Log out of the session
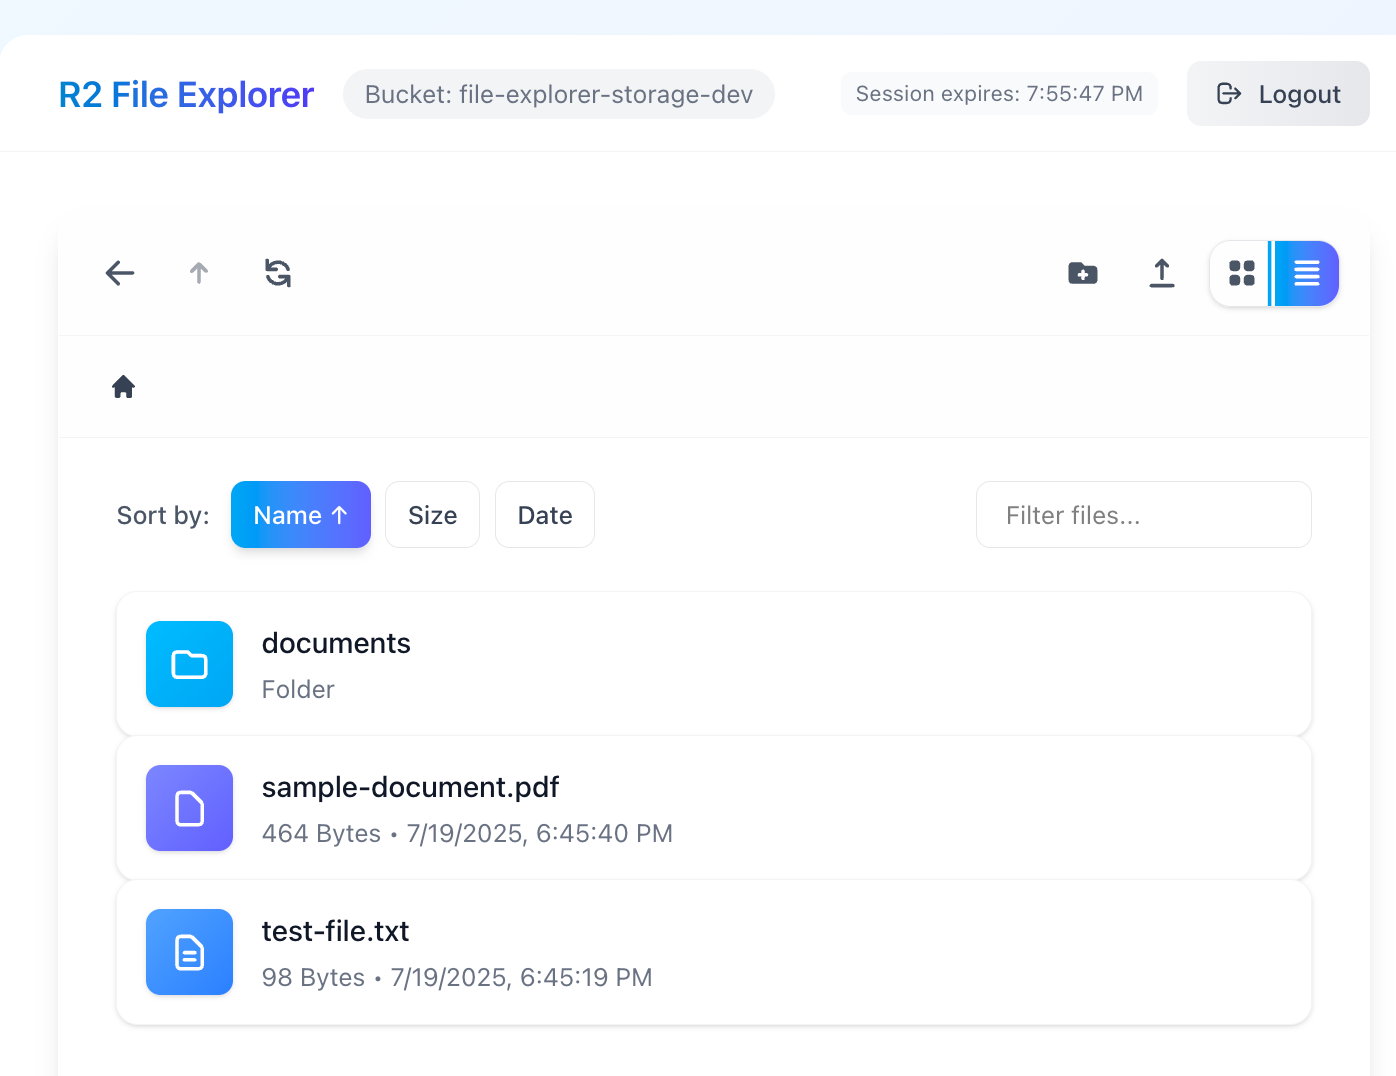The image size is (1396, 1076). coord(1278,94)
